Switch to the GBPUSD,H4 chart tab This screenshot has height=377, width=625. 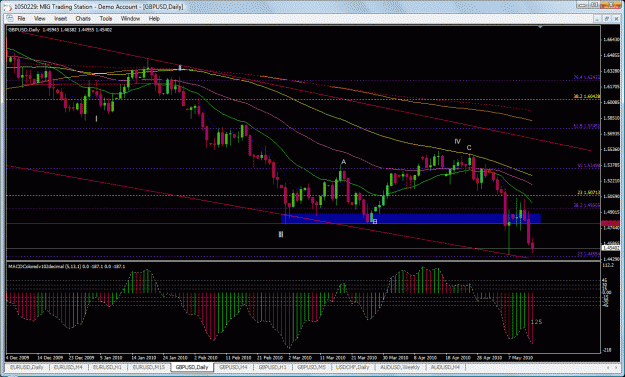[x=234, y=367]
